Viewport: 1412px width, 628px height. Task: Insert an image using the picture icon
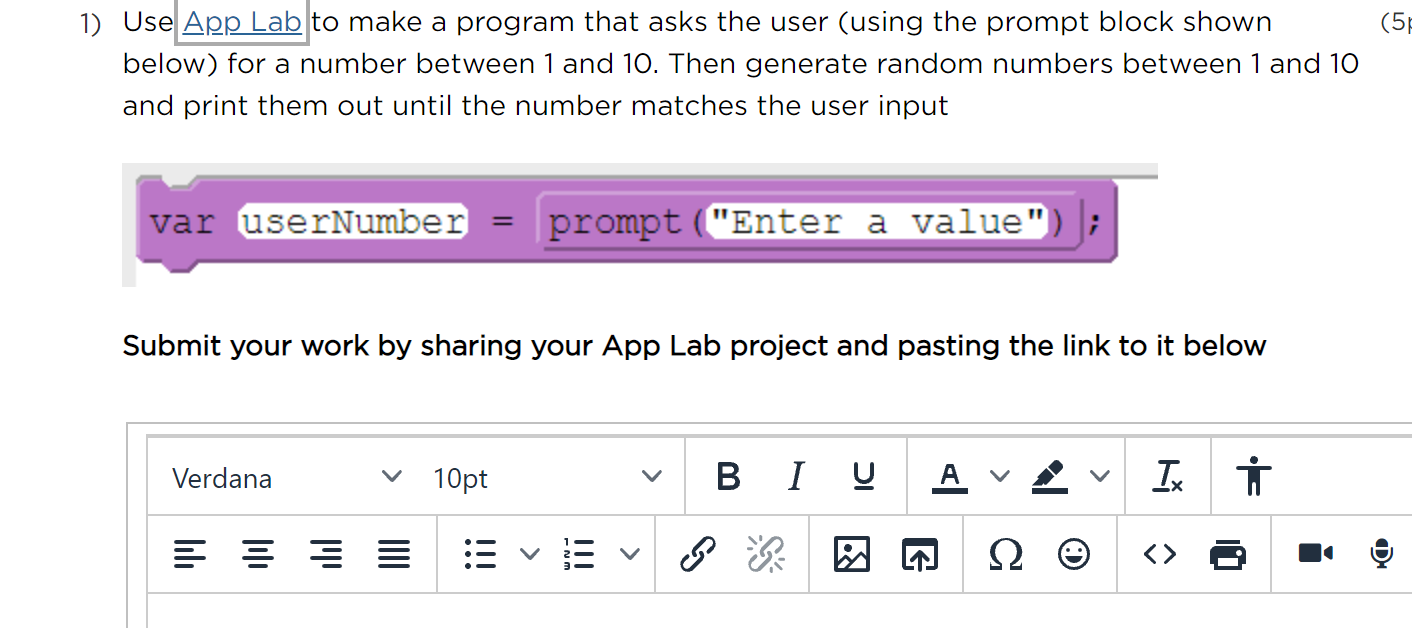851,553
